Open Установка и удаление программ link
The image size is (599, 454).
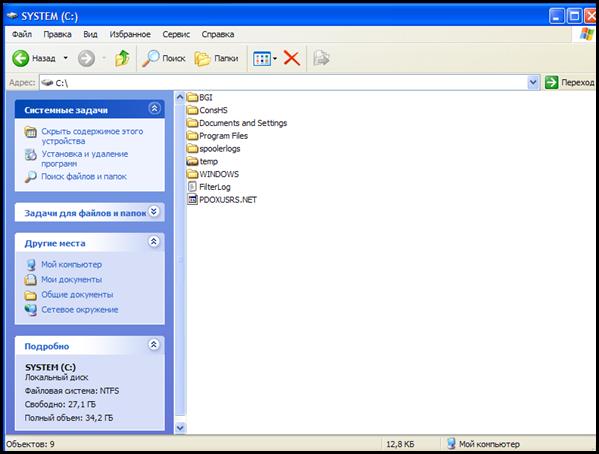[x=84, y=159]
